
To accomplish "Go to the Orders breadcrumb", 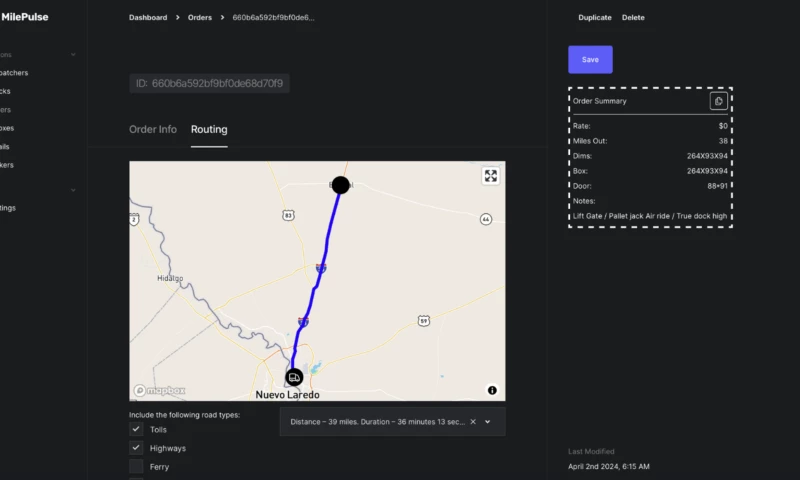I will [199, 17].
